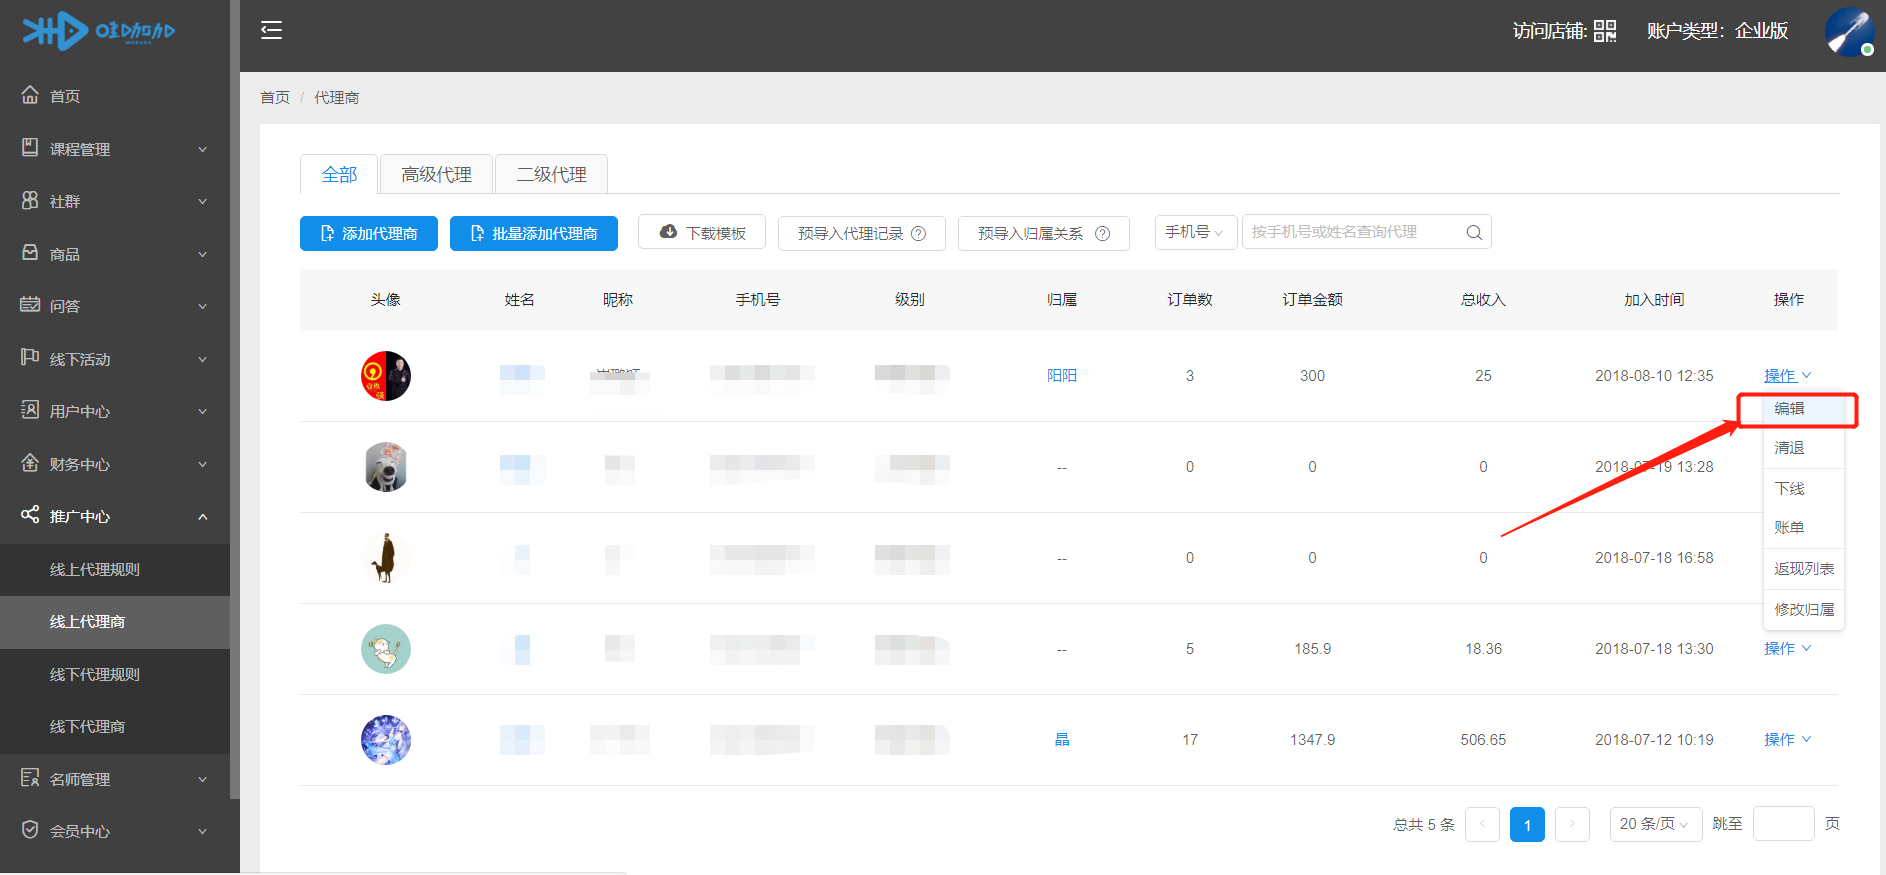
Task: Click the 预导入归属关系 button
Action: point(1044,233)
